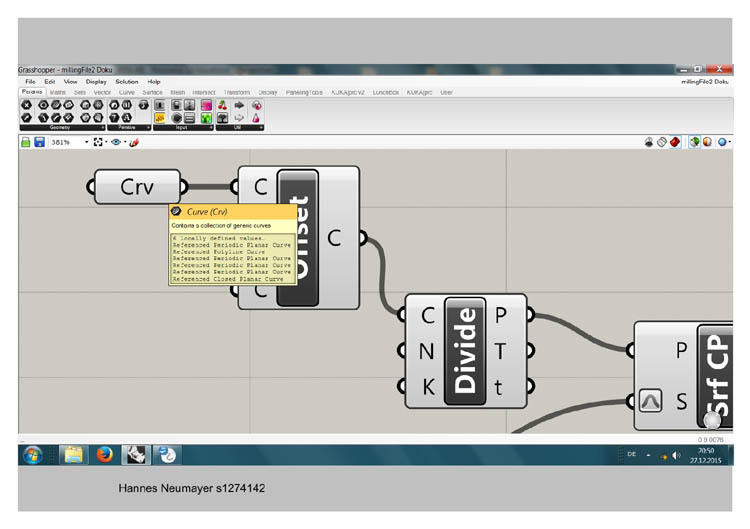Image resolution: width=750 pixels, height=529 pixels.
Task: Select the letter A hexagon icon in Primitive
Action: click(126, 118)
